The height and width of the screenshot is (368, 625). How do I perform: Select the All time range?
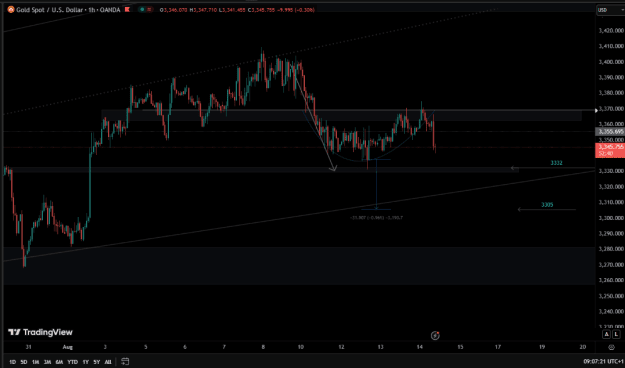[x=108, y=362]
